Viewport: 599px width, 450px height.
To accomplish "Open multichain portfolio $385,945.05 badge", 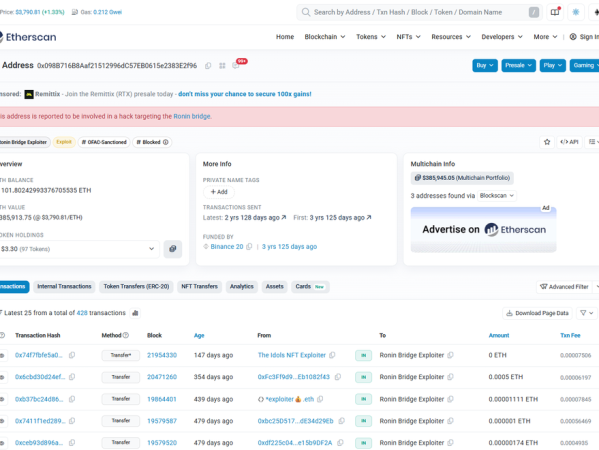I will click(462, 178).
